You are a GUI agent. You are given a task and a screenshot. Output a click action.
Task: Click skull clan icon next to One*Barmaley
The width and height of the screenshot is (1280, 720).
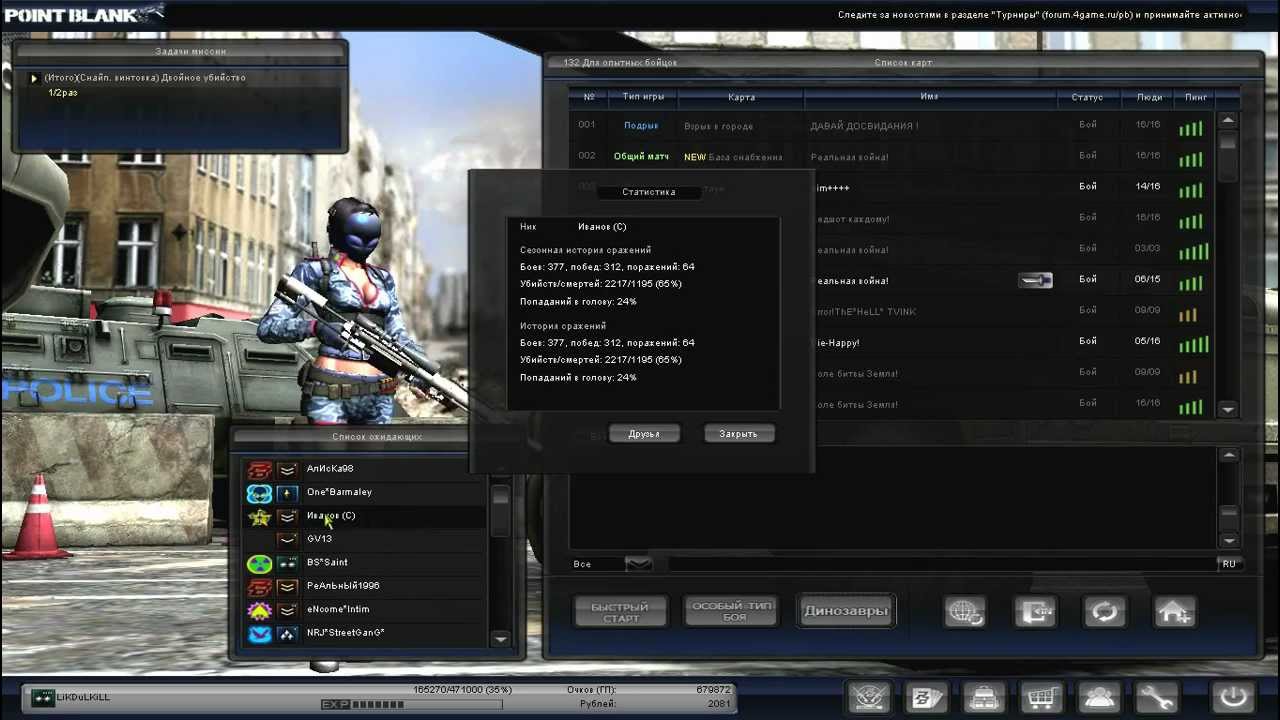coord(259,493)
